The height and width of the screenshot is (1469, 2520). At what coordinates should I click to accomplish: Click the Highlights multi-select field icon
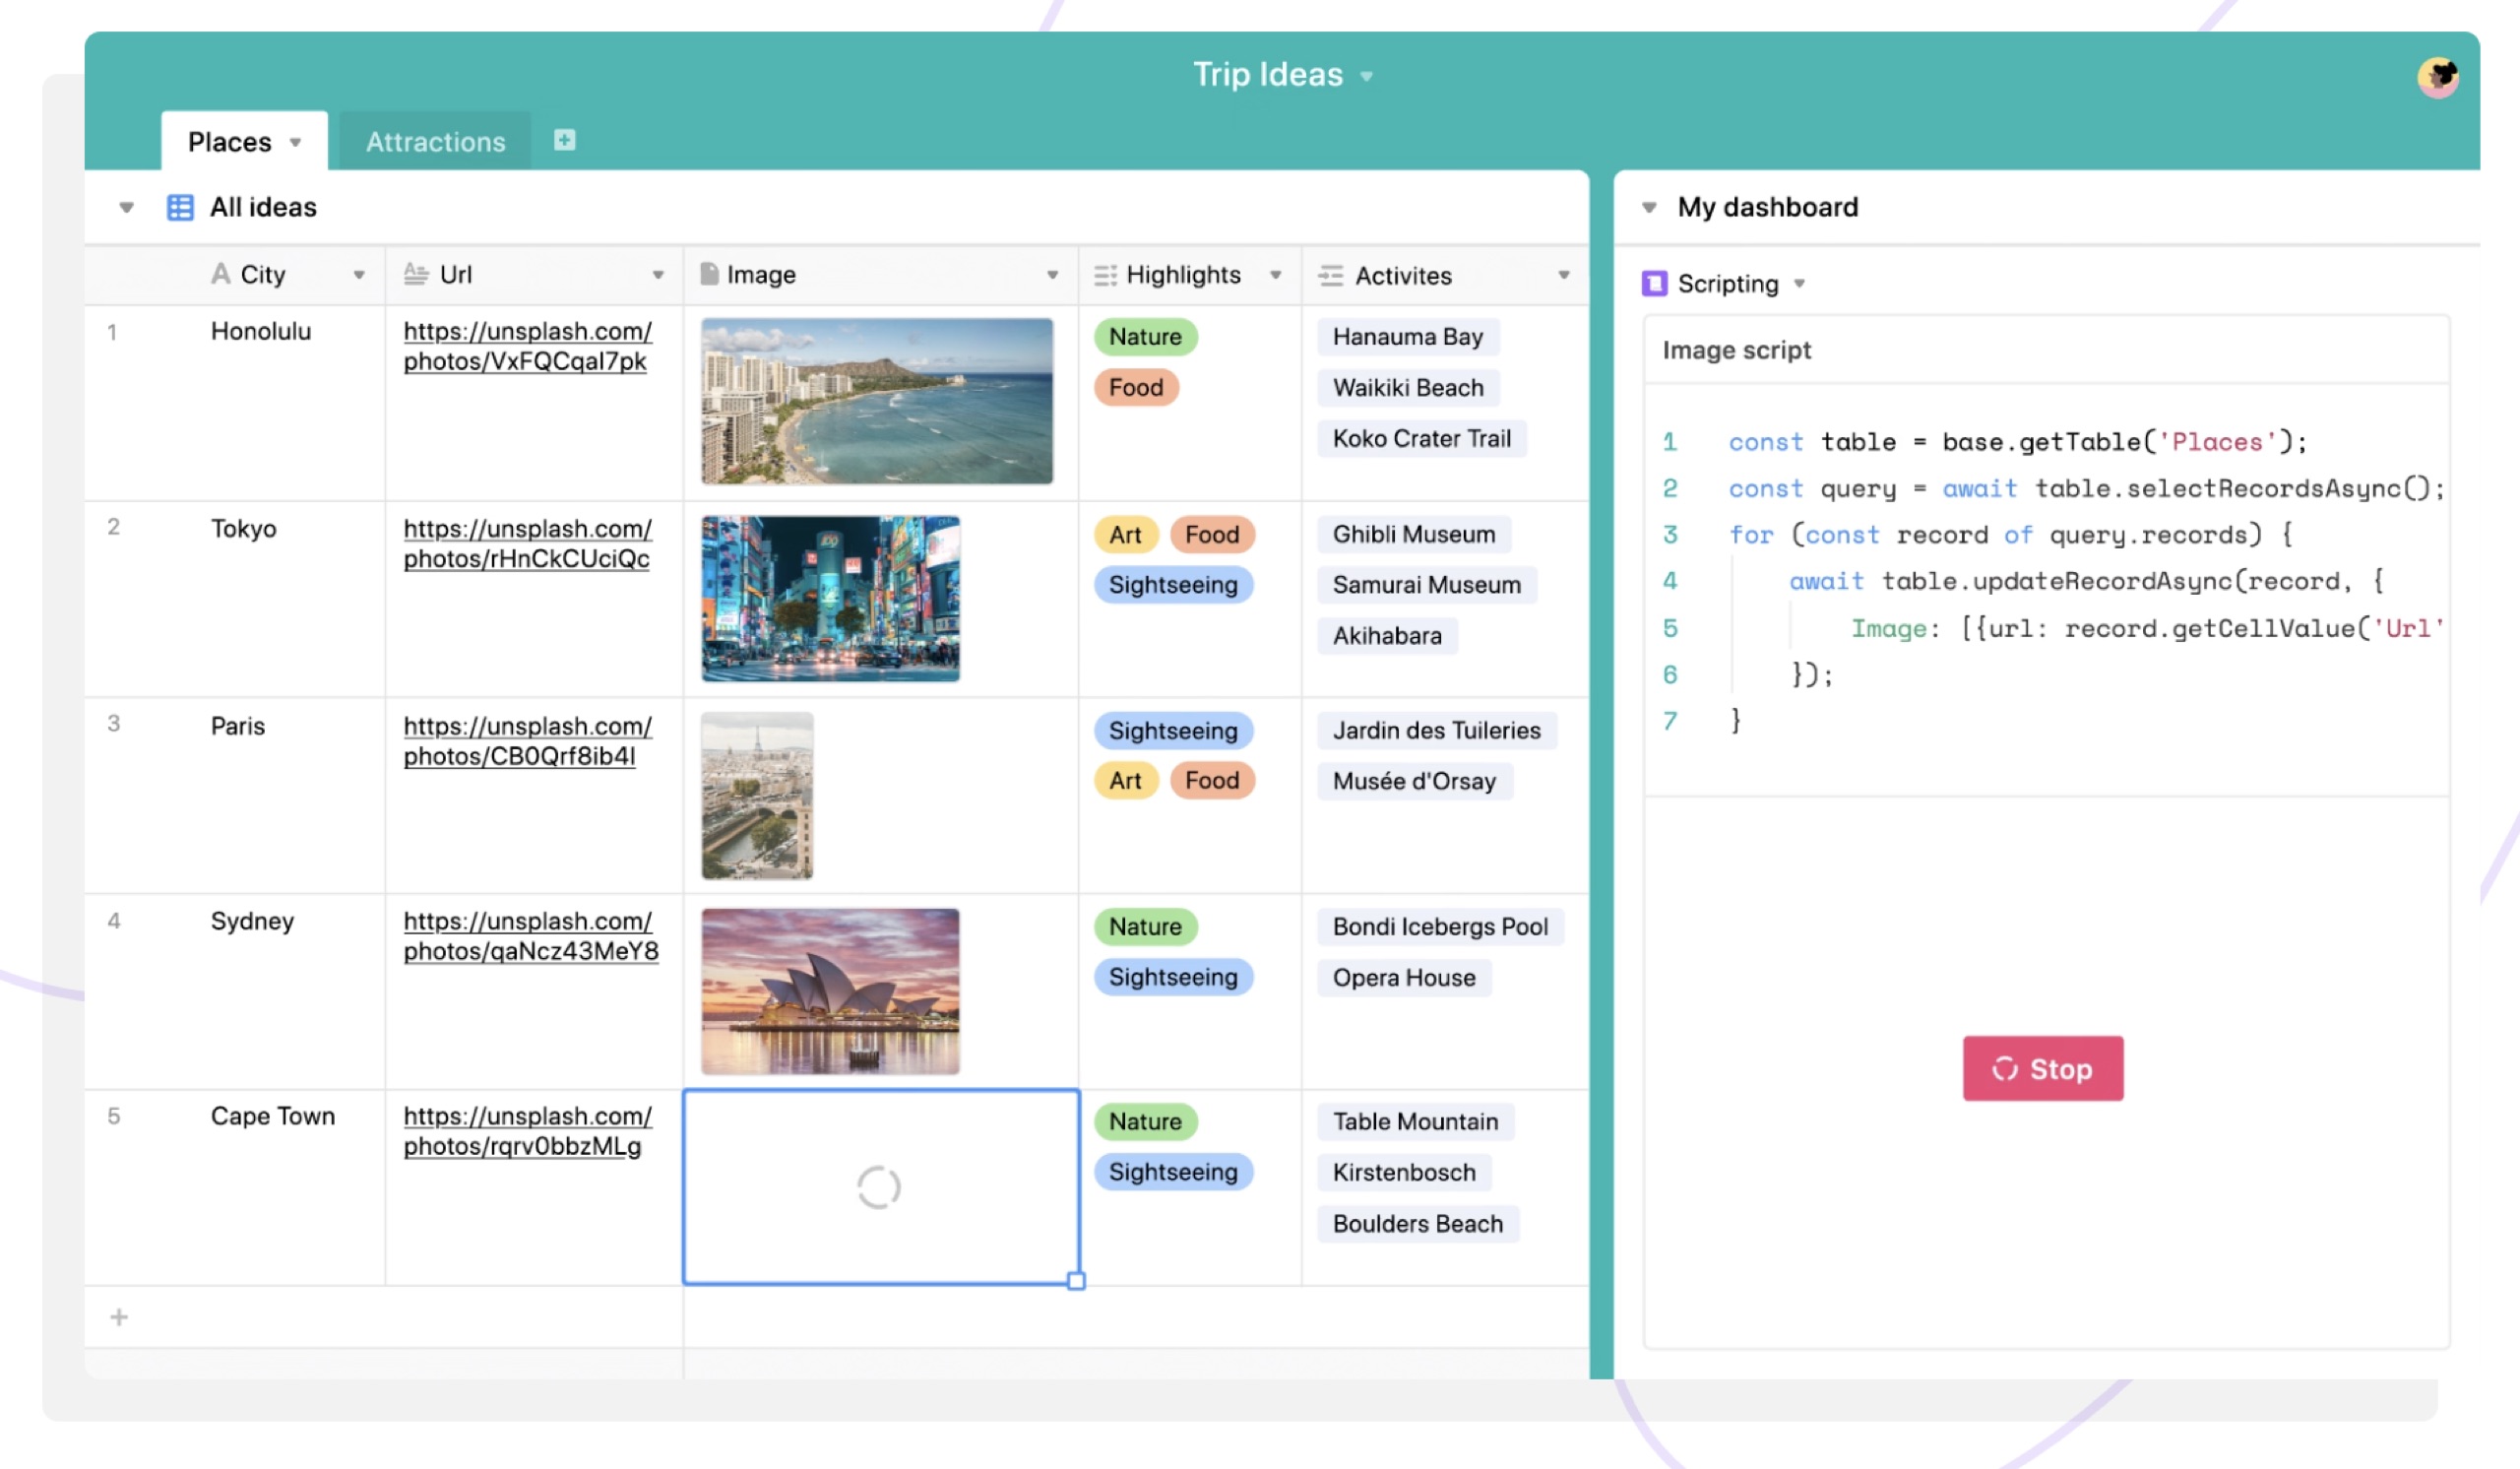[1105, 275]
